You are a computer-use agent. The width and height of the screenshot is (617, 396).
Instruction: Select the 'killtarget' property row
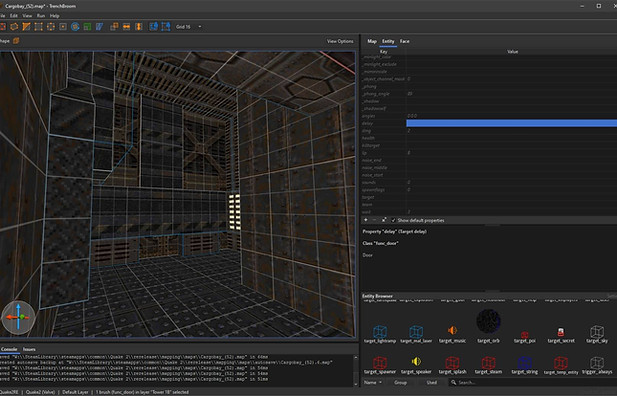[489, 146]
